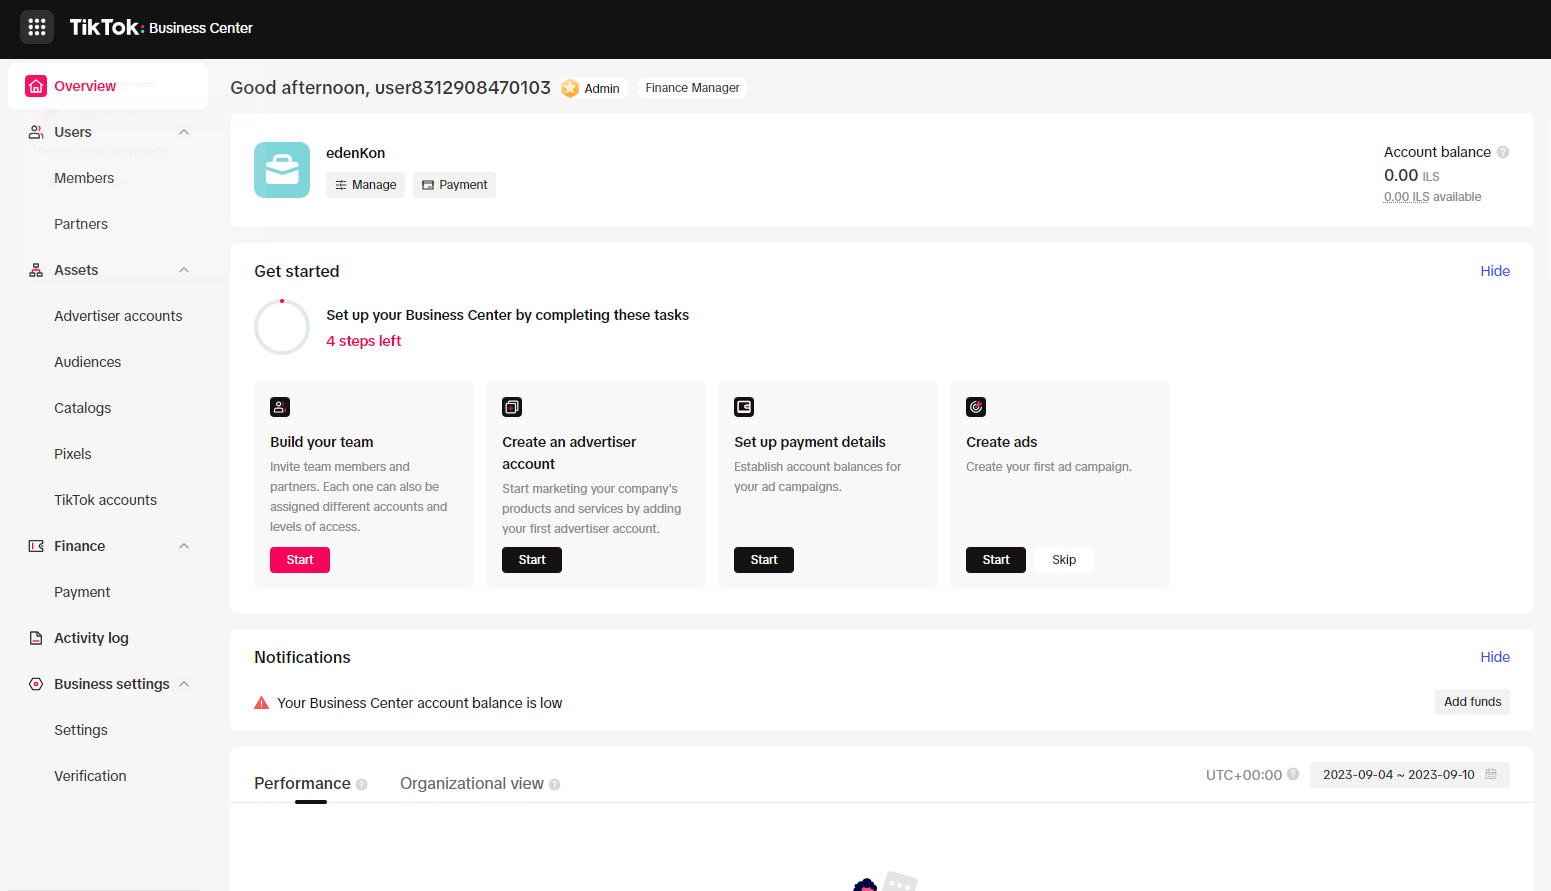Viewport: 1551px width, 891px height.
Task: Switch to the Performance tab
Action: (x=302, y=784)
